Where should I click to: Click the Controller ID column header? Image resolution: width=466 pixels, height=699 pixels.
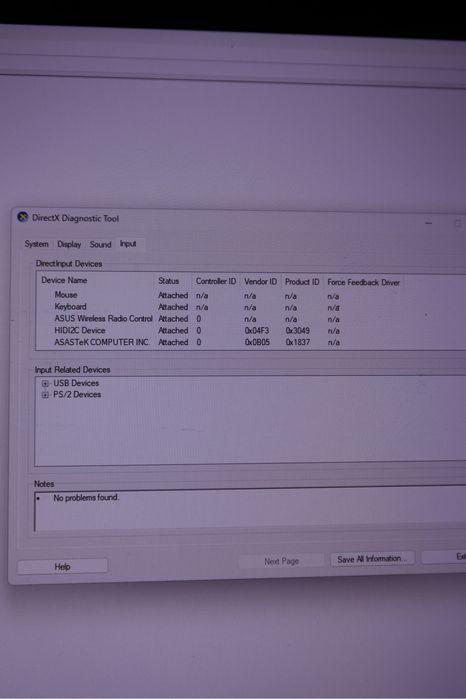(x=216, y=281)
